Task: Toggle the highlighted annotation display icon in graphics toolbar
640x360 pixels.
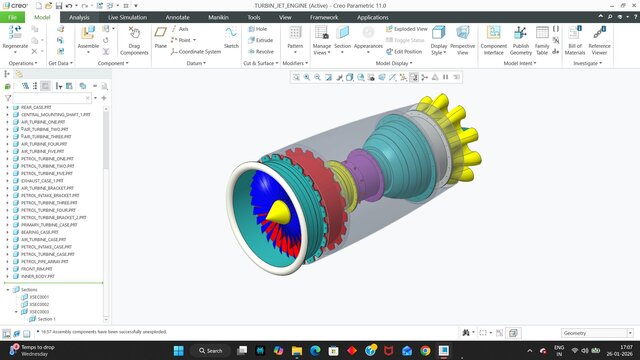Action: tap(413, 77)
